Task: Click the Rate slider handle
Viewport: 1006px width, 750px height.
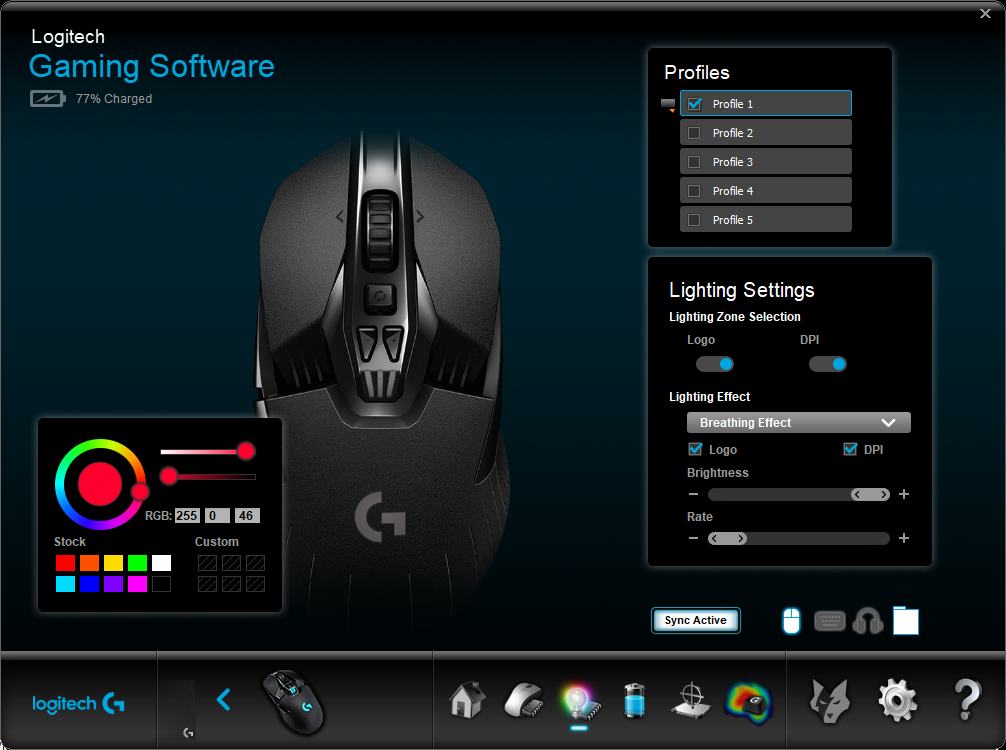Action: (x=727, y=538)
